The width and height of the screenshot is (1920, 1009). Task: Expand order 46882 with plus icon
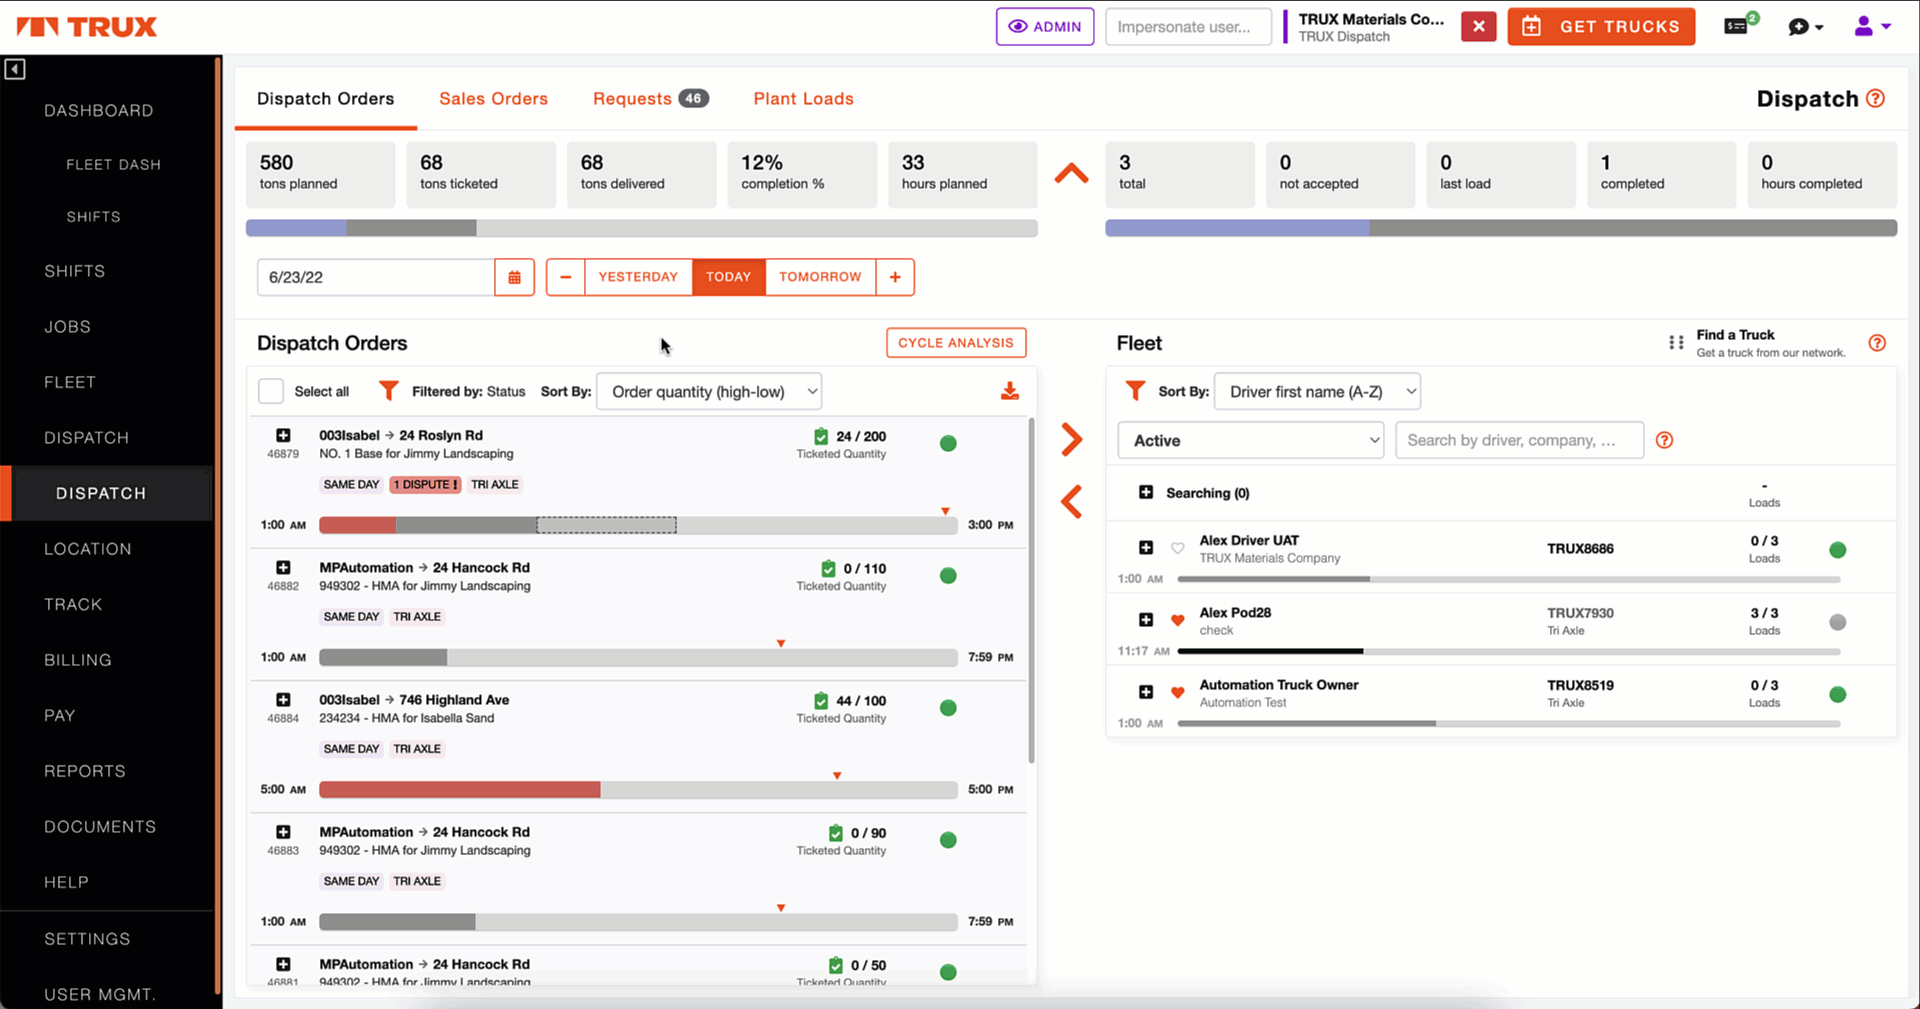(x=283, y=567)
